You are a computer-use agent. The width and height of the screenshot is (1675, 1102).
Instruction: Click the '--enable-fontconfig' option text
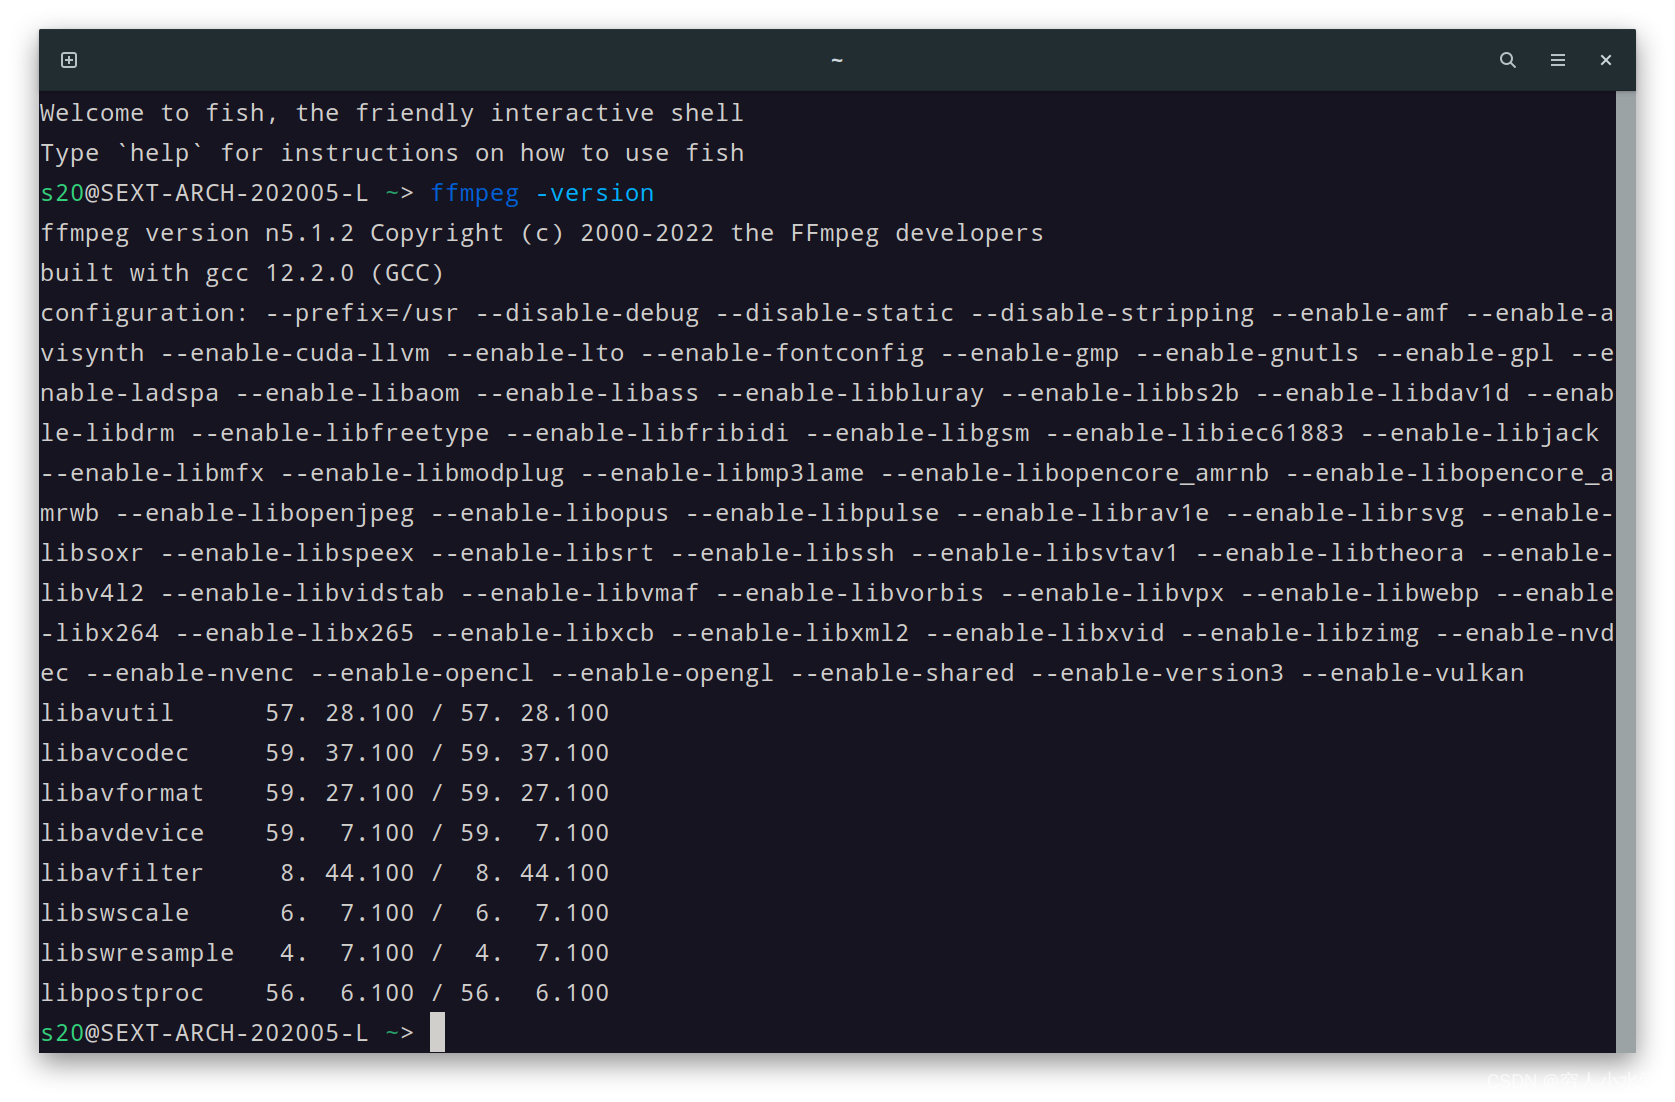click(782, 353)
